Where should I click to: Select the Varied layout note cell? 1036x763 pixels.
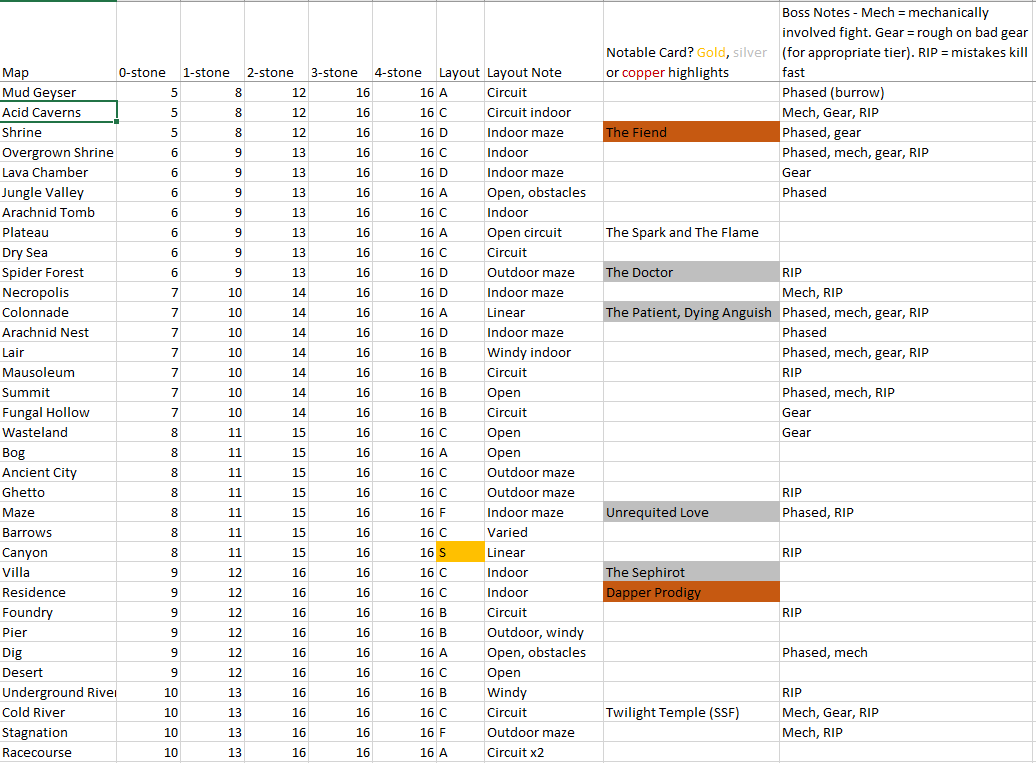[x=544, y=532]
